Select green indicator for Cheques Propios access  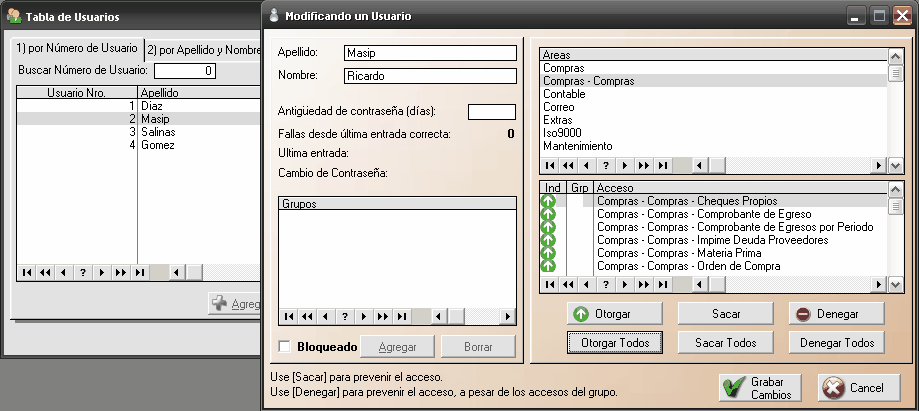coord(548,201)
